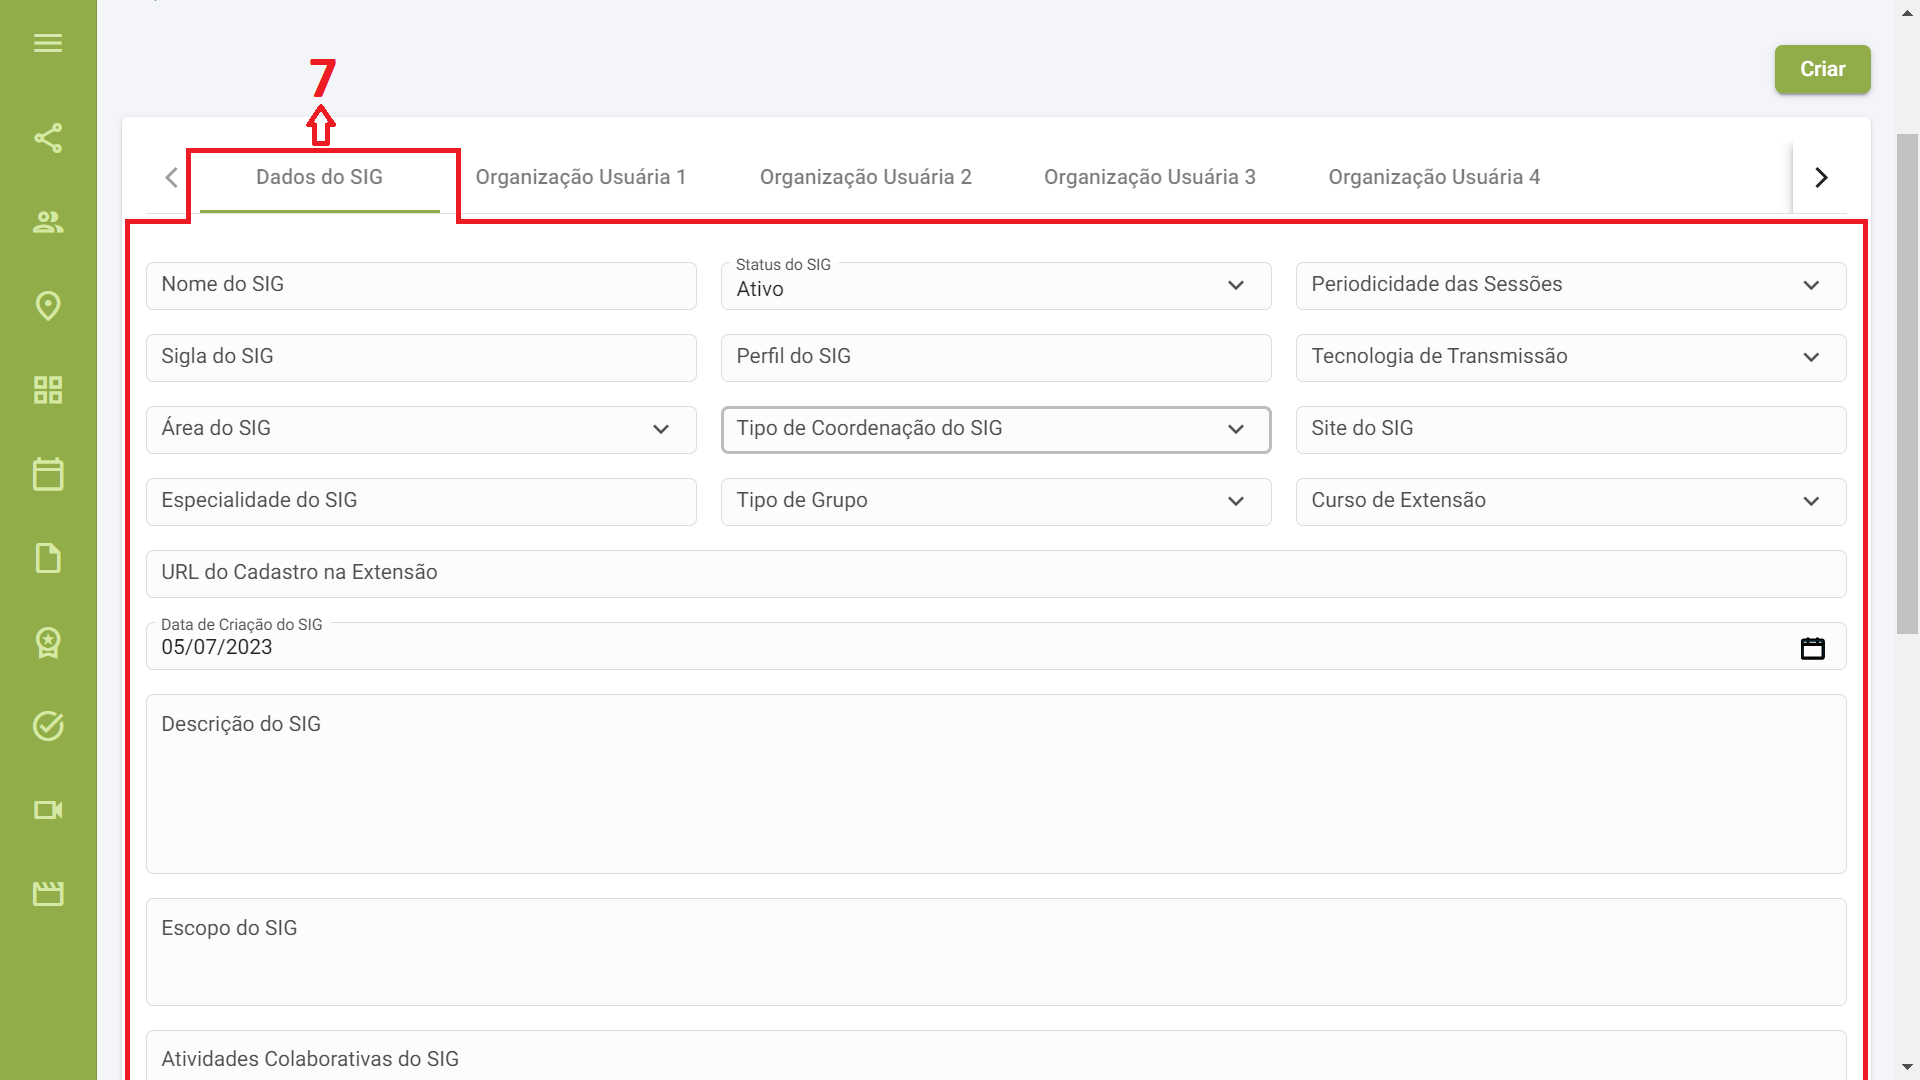Open the date picker calendar icon
This screenshot has width=1920, height=1080.
point(1812,648)
